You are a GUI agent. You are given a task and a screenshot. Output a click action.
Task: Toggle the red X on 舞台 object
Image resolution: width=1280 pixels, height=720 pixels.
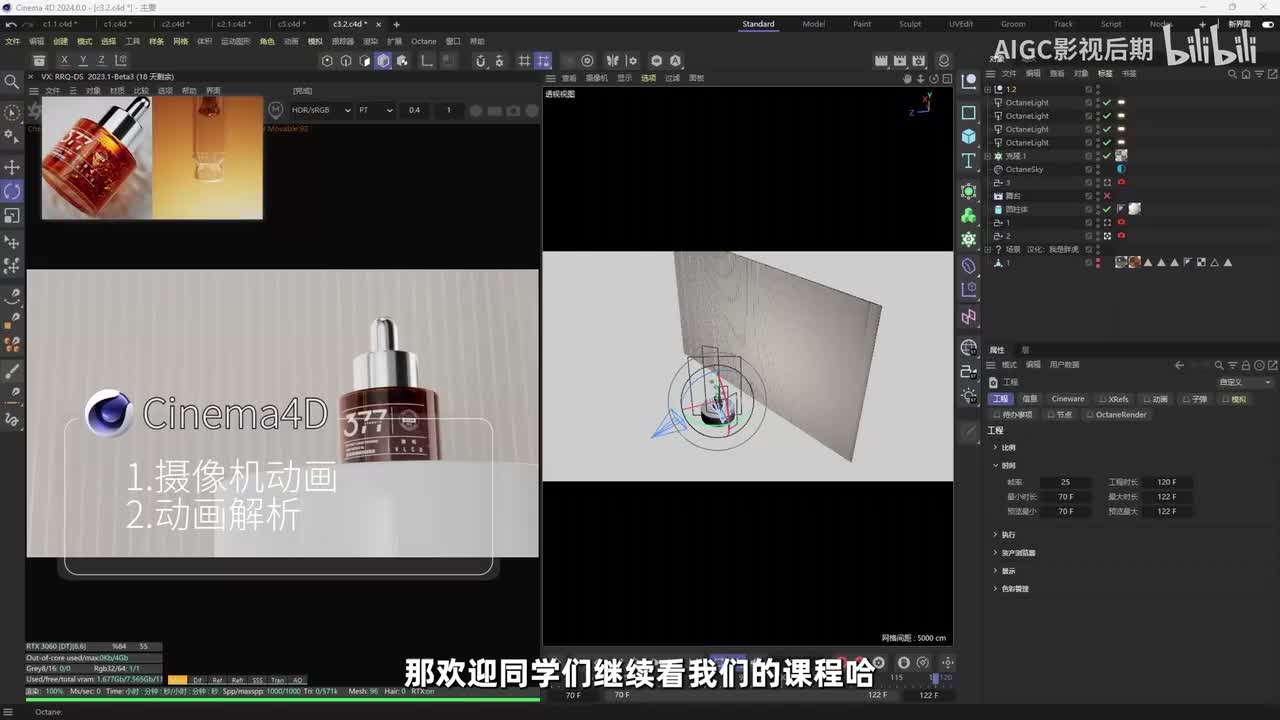pos(1107,196)
